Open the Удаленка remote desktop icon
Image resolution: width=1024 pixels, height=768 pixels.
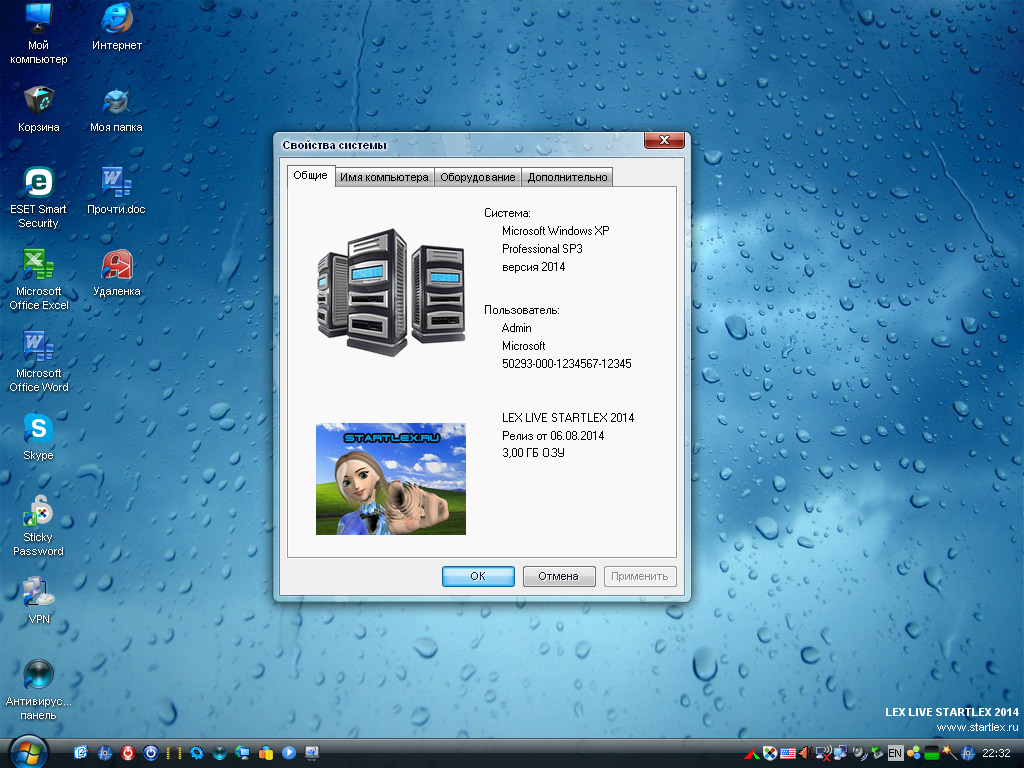click(116, 273)
